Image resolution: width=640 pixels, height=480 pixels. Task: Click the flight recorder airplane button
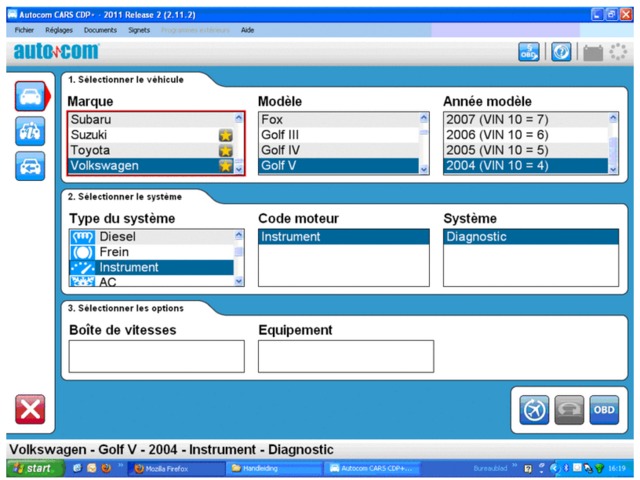click(534, 410)
